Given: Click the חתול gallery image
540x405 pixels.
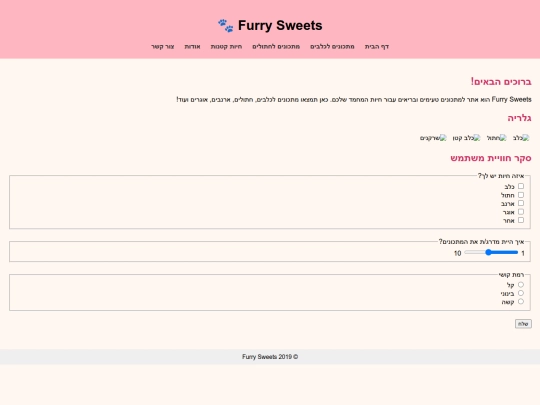Looking at the screenshot, I should point(496,138).
